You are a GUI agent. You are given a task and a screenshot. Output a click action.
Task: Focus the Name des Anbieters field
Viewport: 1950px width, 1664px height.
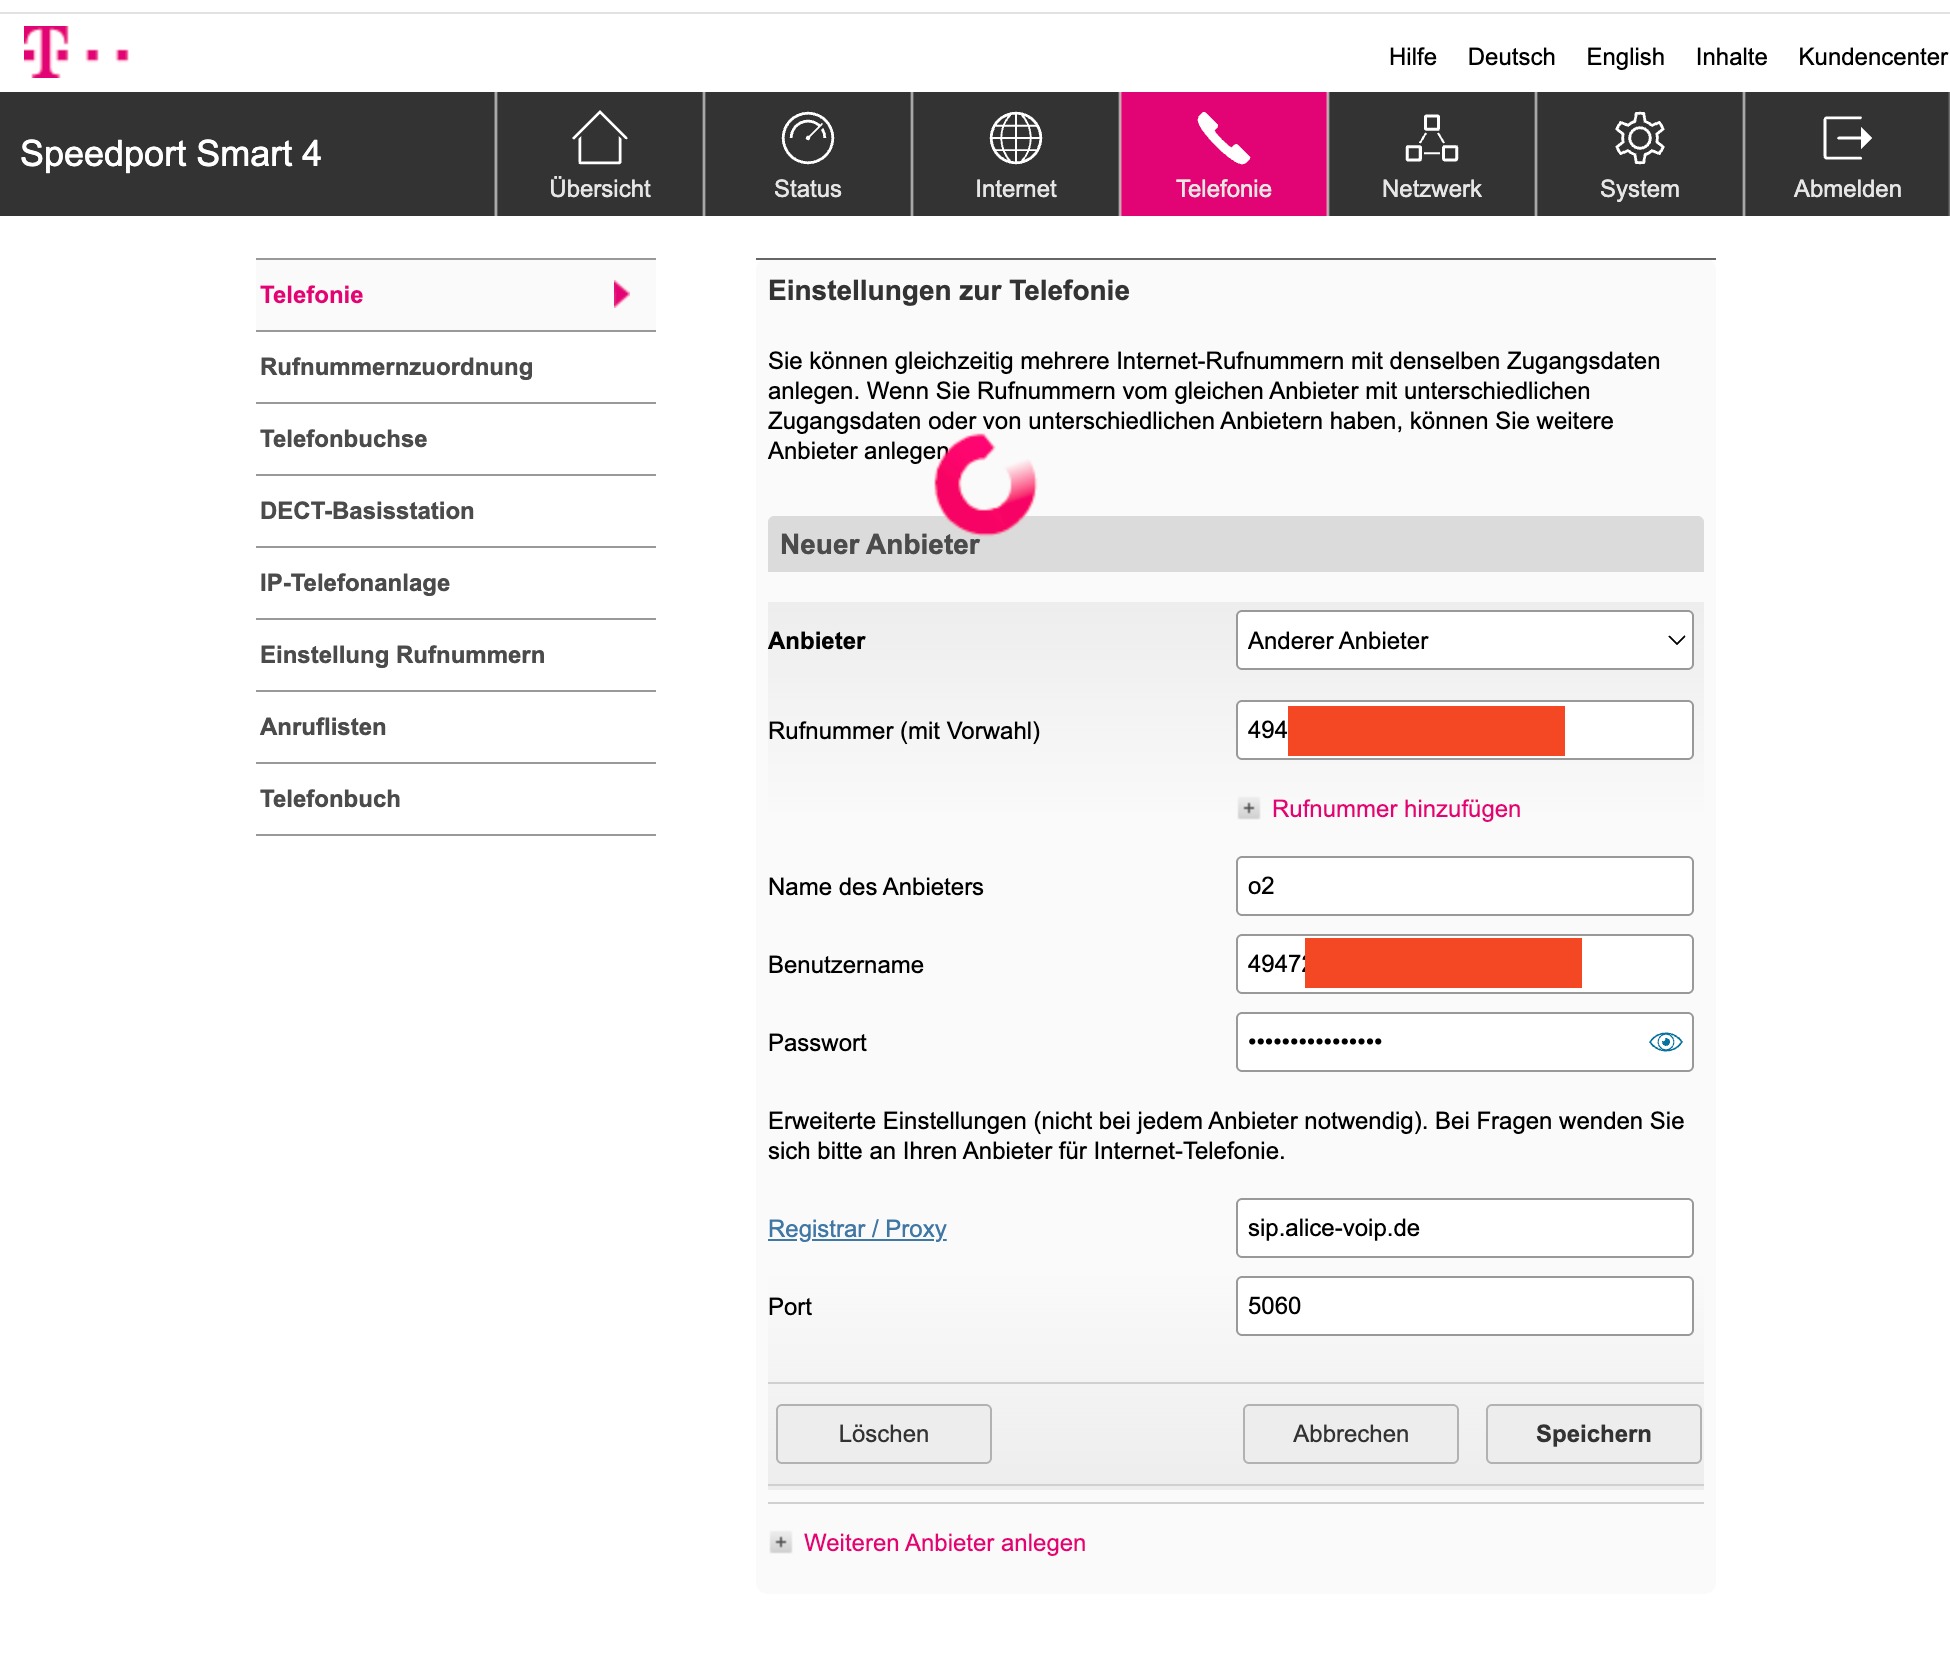click(x=1464, y=886)
